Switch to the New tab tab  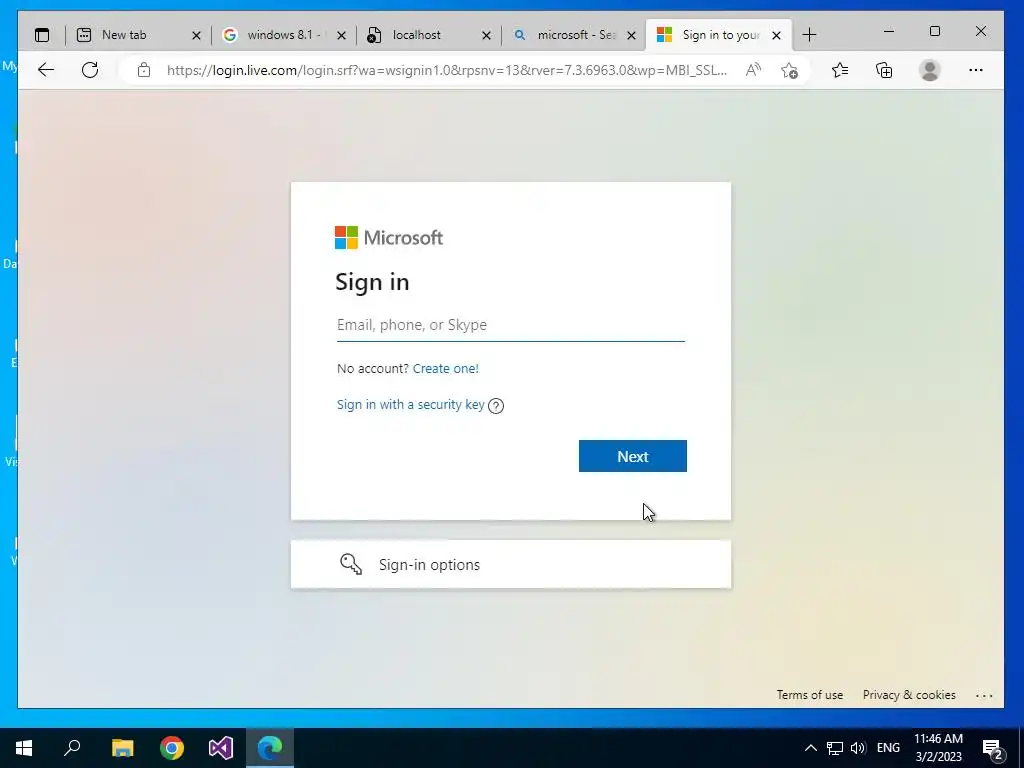click(x=138, y=35)
